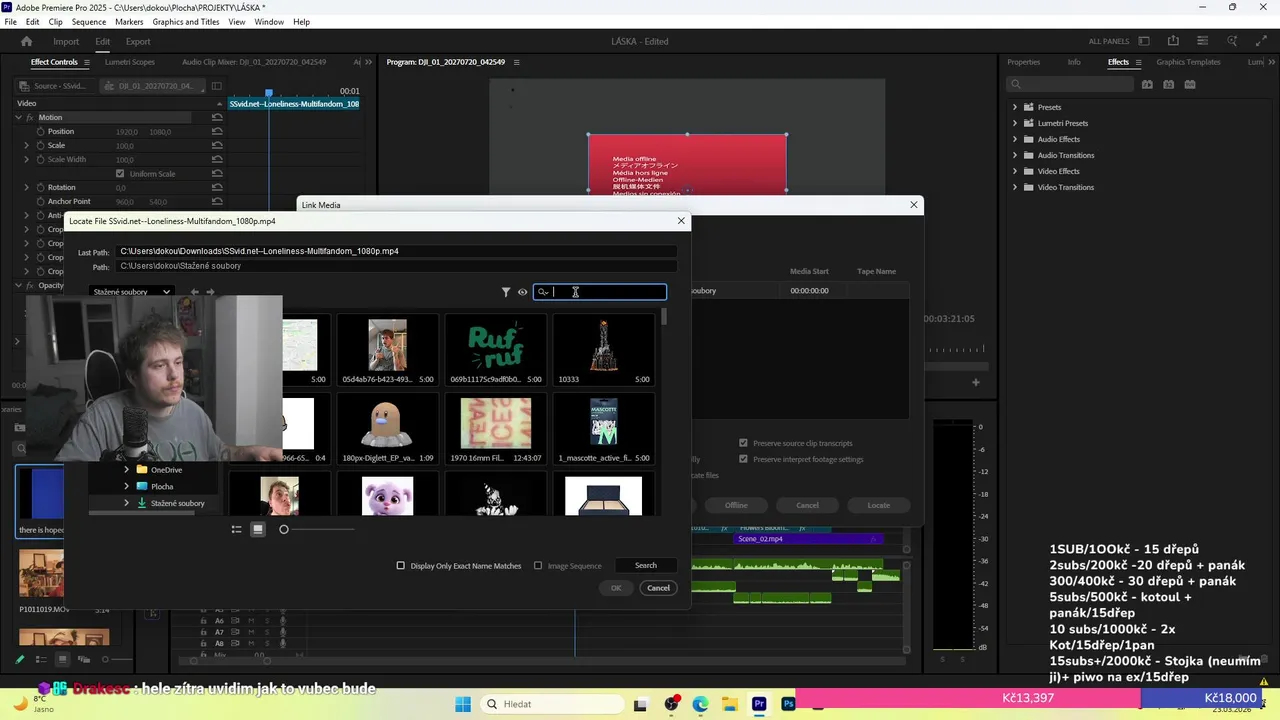Enable Display Only Exact Name Matches
This screenshot has width=1280, height=720.
401,566
